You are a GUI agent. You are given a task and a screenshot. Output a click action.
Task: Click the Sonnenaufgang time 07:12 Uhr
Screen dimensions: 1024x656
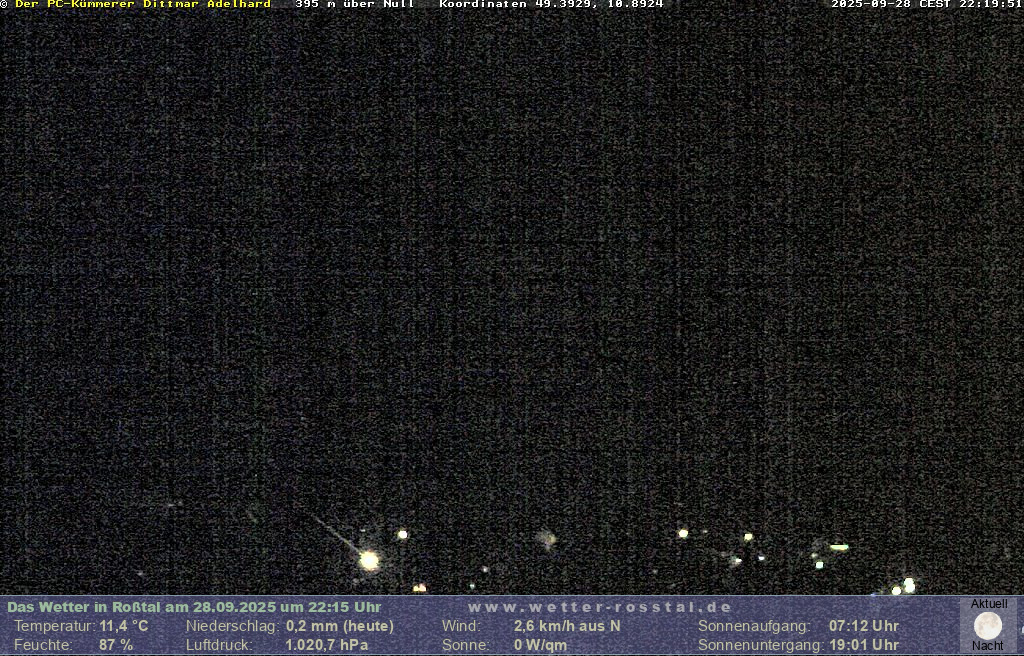[x=863, y=626]
